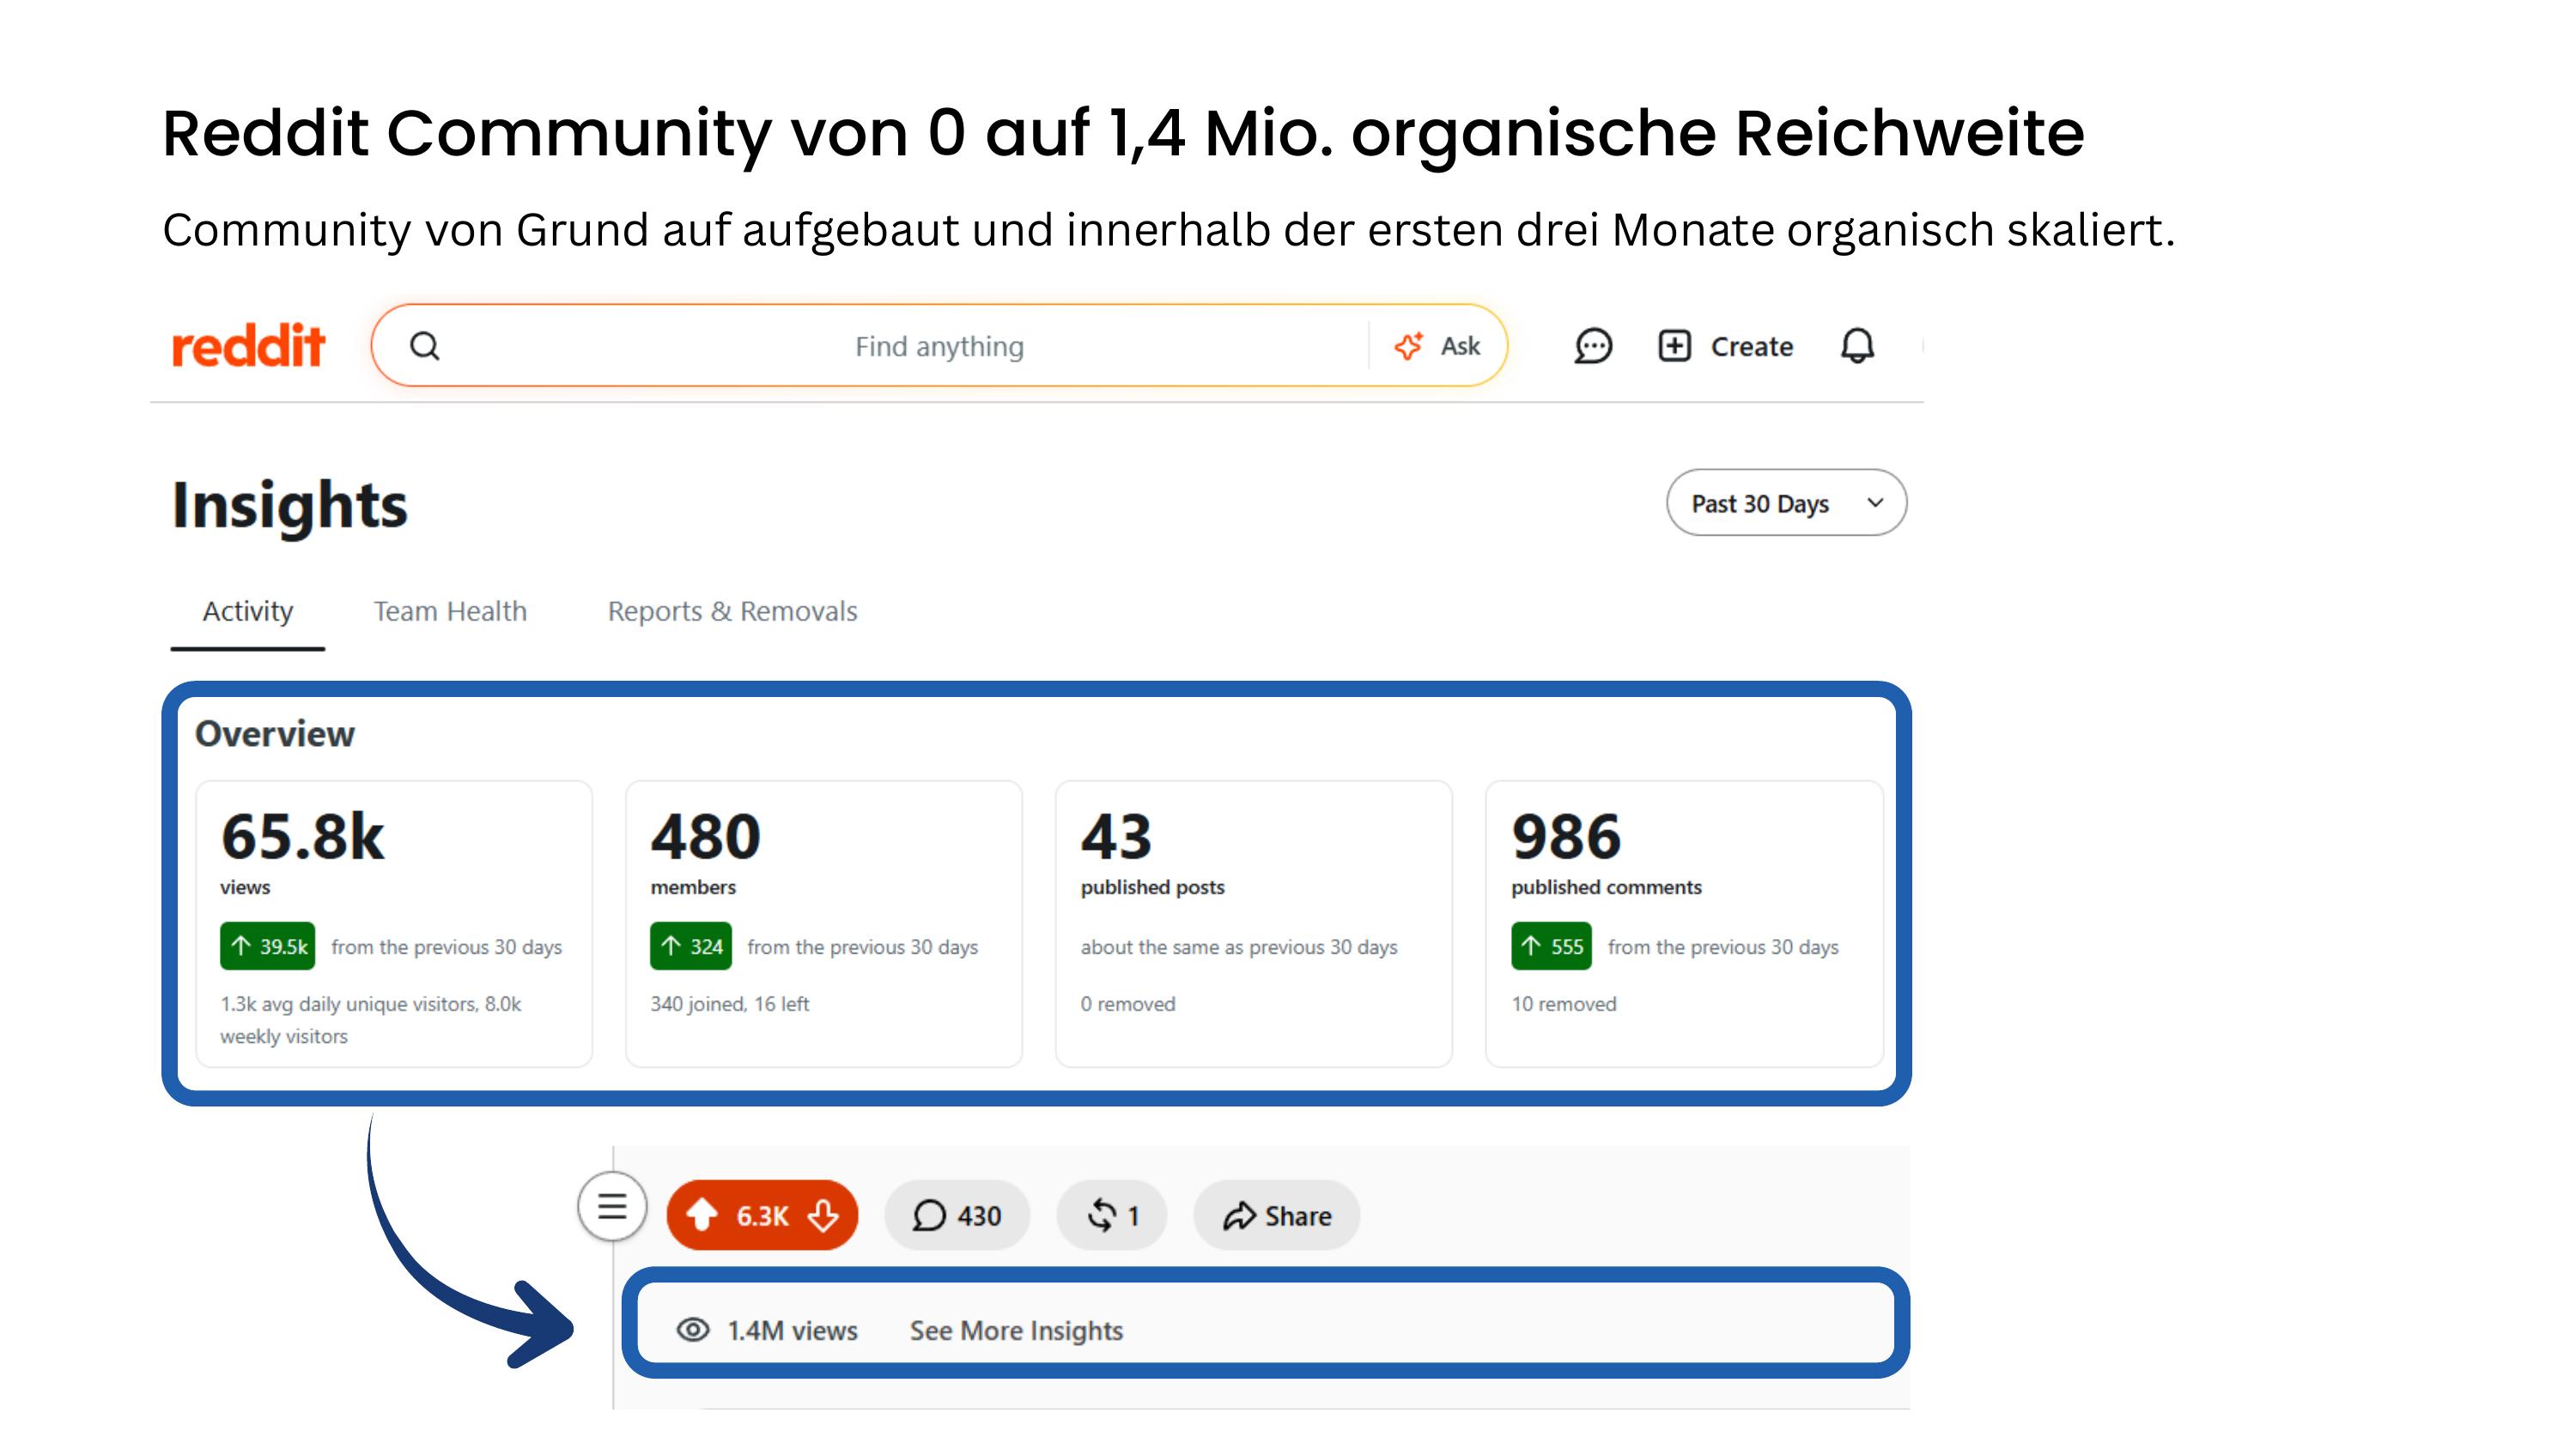The height and width of the screenshot is (1449, 2576).
Task: Open the See More Insights link
Action: click(1016, 1330)
